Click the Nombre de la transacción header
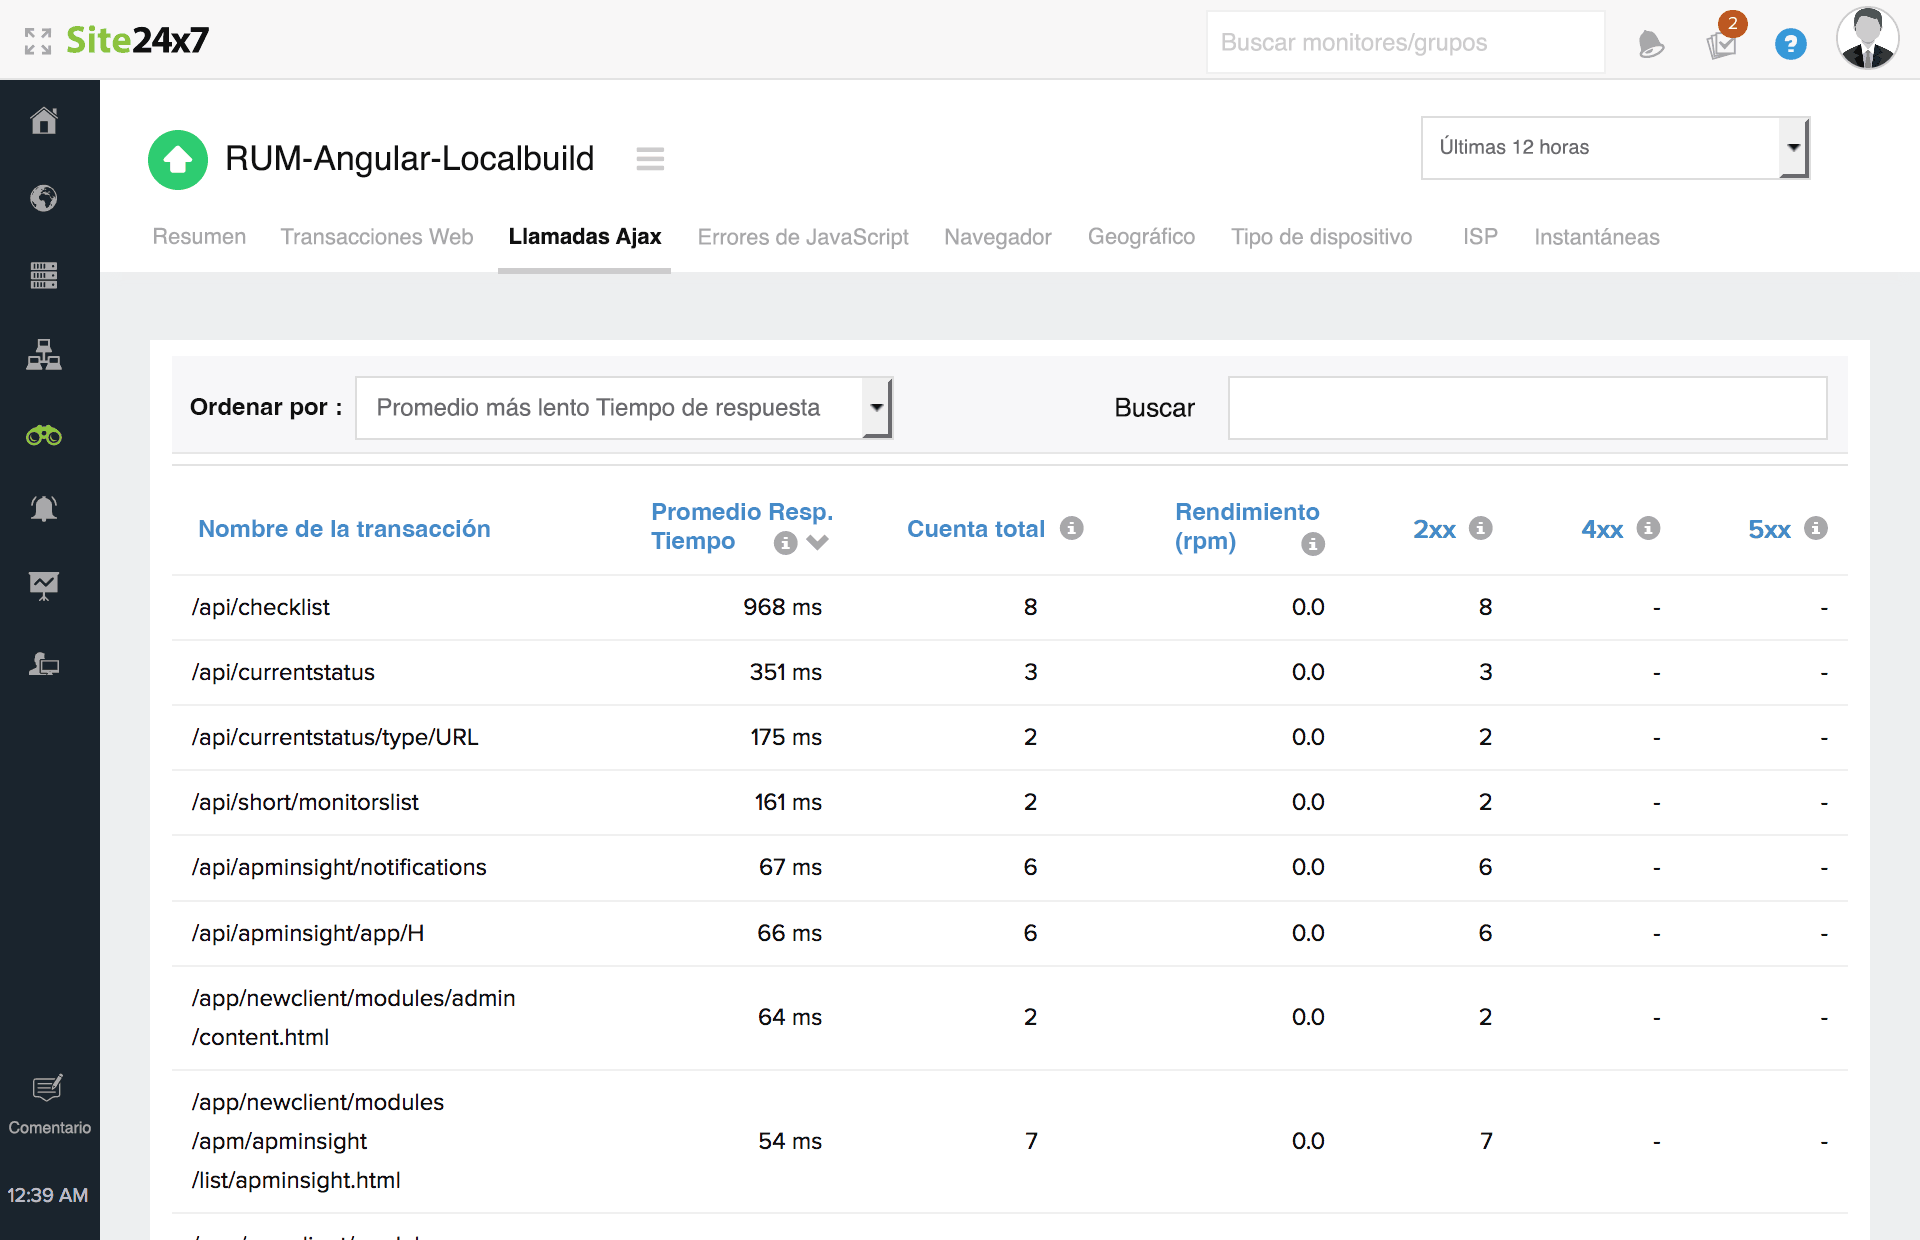1920x1240 pixels. [x=344, y=529]
